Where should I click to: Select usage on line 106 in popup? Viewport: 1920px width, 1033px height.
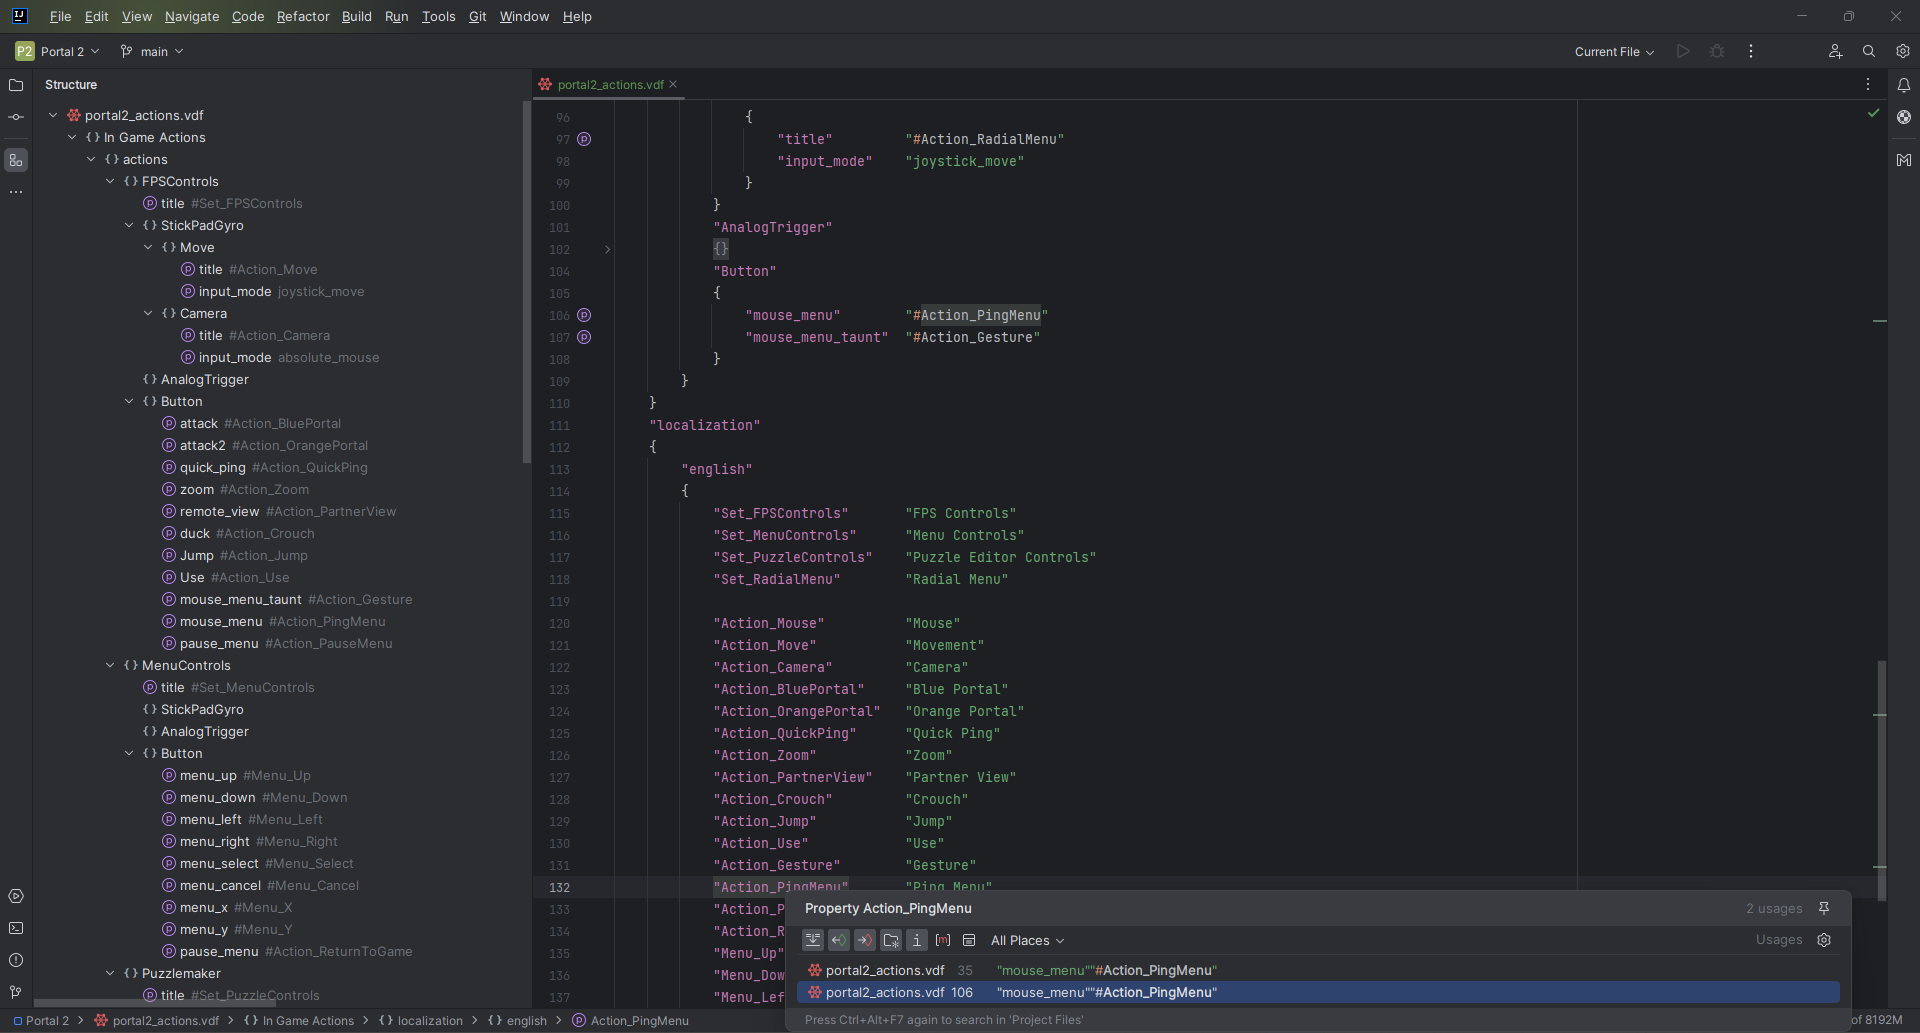(1318, 992)
